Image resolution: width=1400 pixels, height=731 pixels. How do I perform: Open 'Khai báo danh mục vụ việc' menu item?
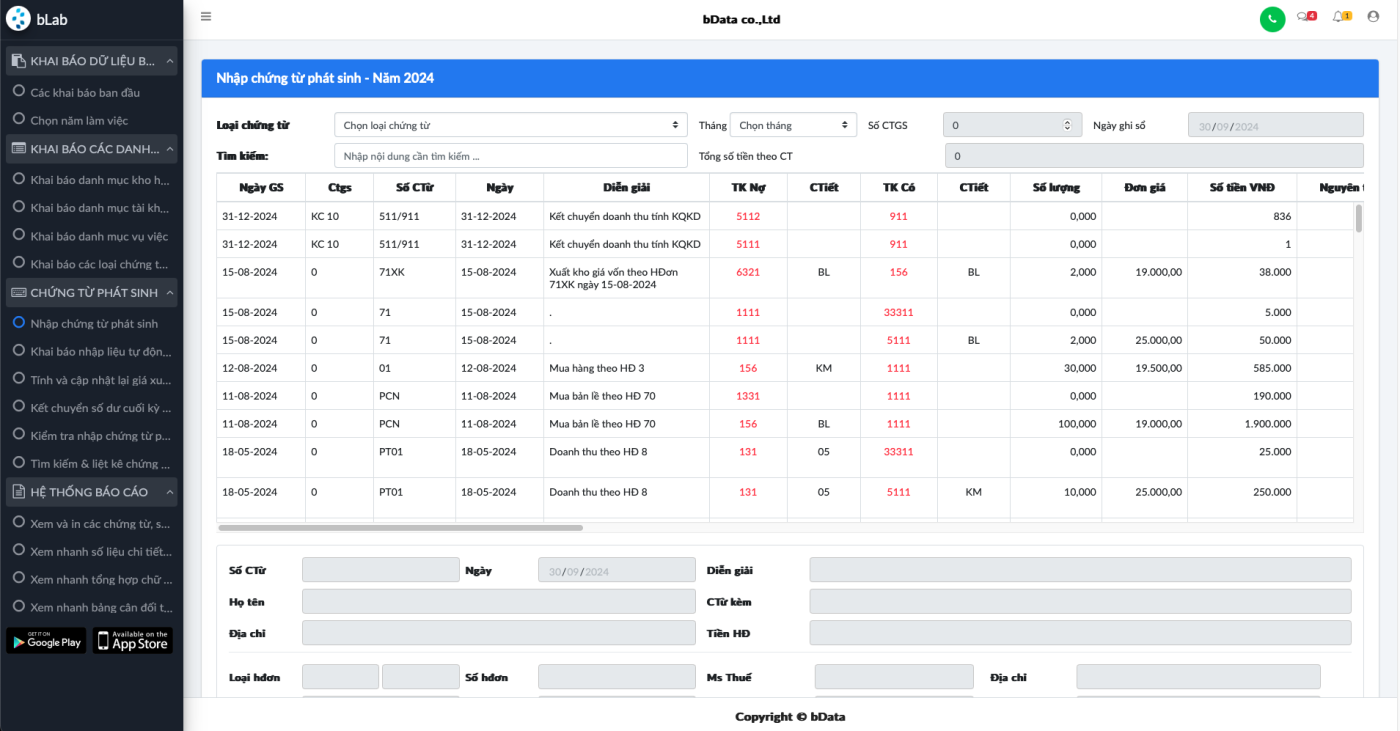pos(99,237)
